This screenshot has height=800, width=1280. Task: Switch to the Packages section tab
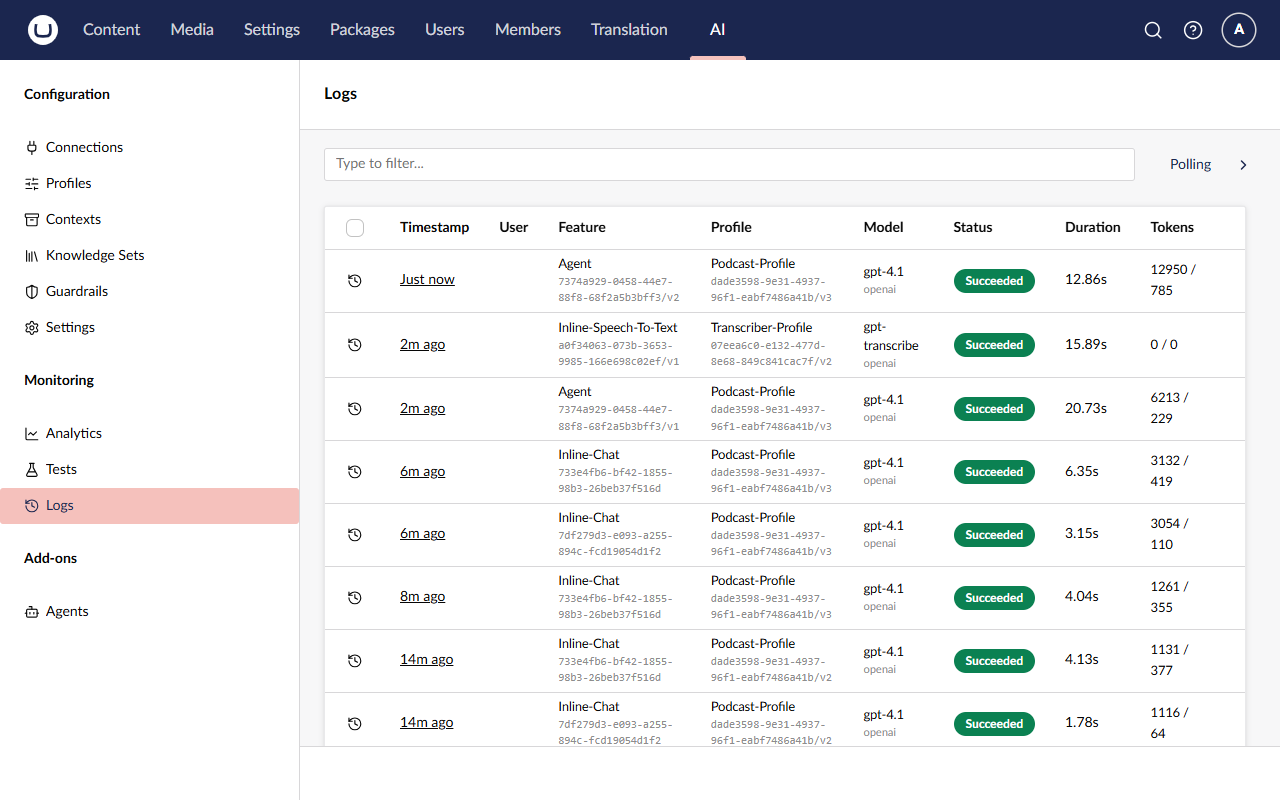pos(362,30)
